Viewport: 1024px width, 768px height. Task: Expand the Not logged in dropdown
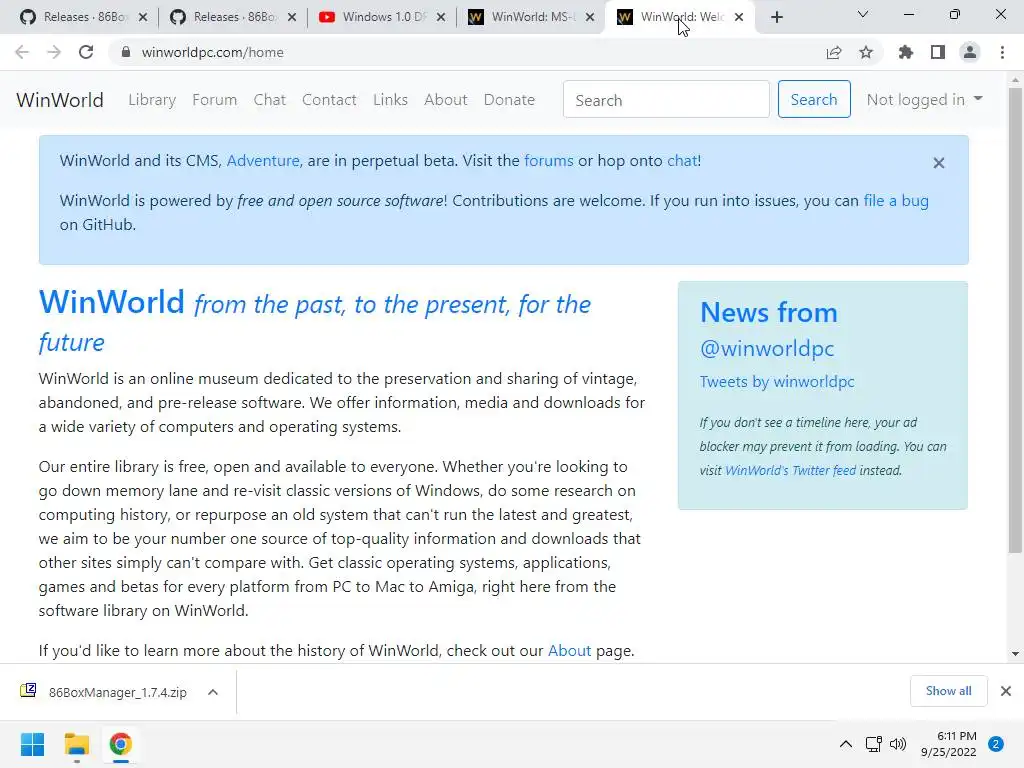tap(924, 100)
